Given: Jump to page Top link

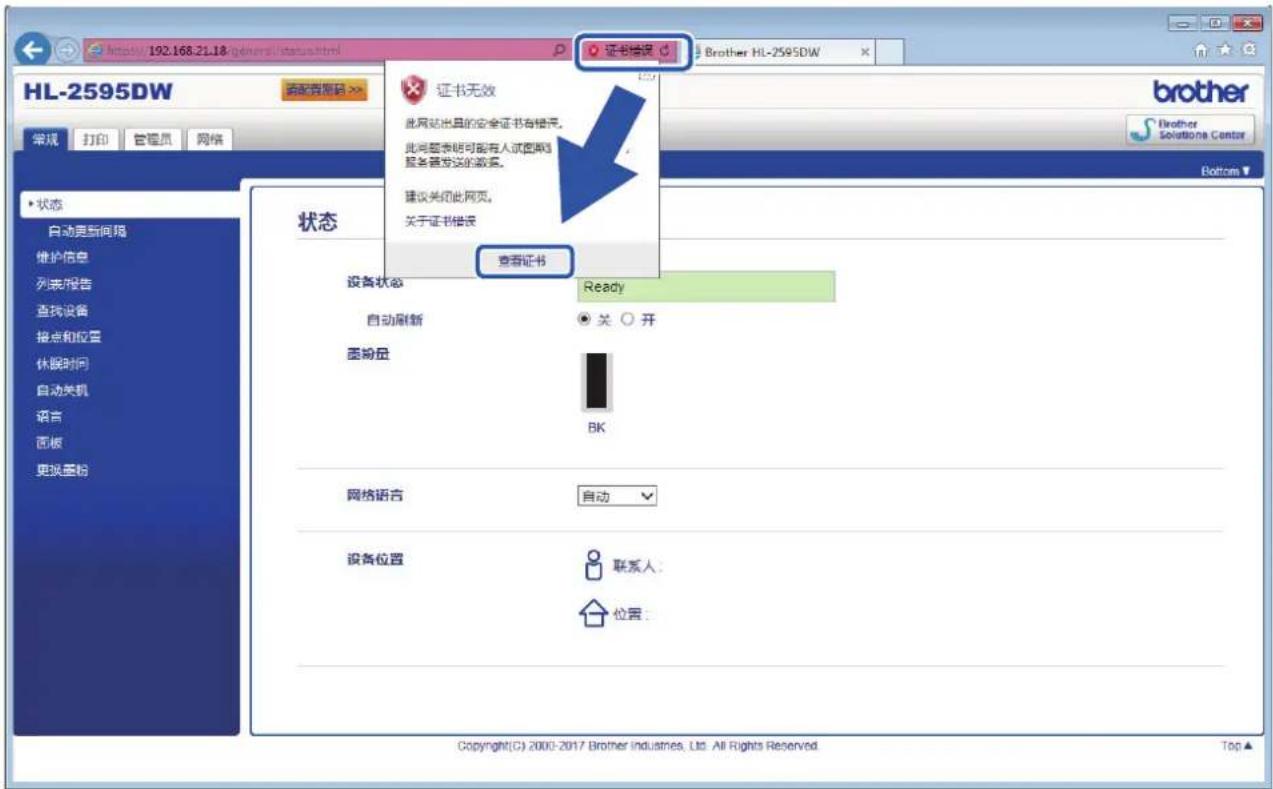Looking at the screenshot, I should coord(1235,746).
